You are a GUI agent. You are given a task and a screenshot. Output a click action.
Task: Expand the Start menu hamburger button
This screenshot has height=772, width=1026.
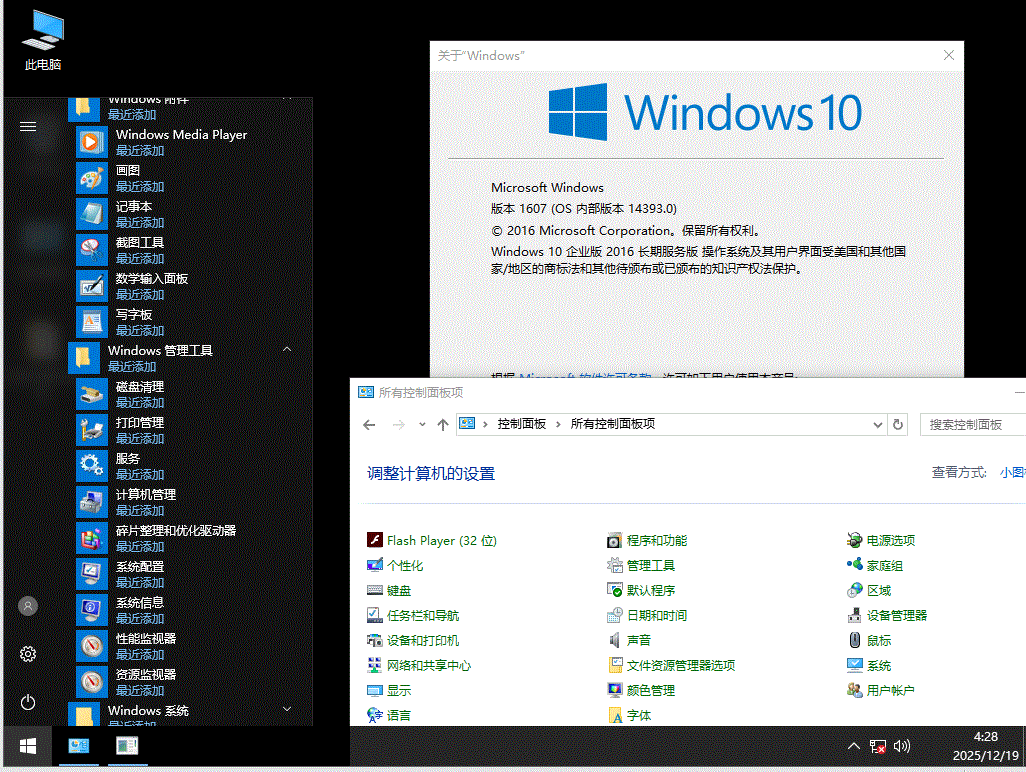[28, 126]
